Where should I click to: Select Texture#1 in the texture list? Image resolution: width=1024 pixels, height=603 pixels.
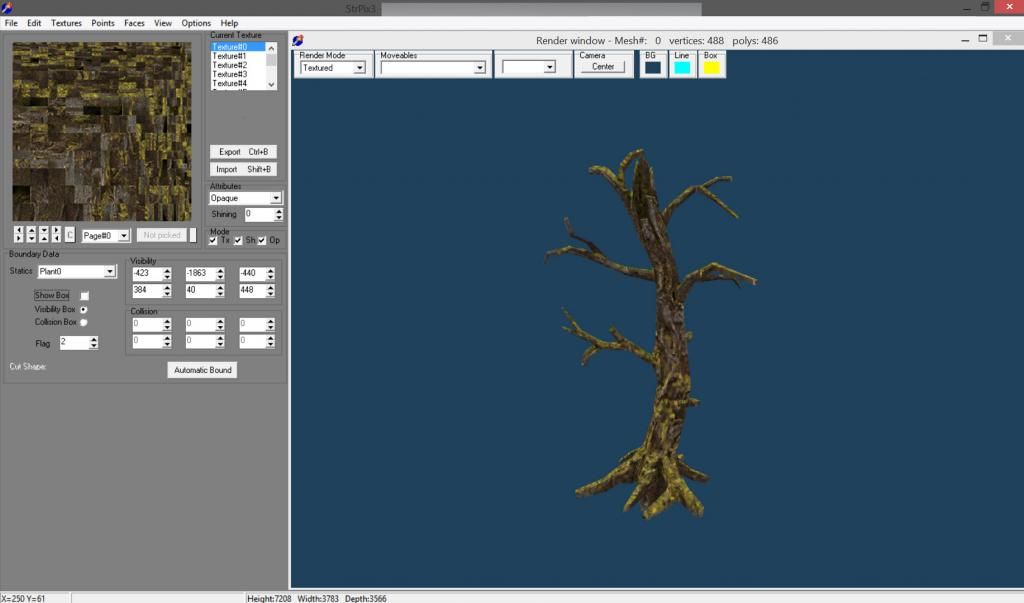tap(238, 56)
